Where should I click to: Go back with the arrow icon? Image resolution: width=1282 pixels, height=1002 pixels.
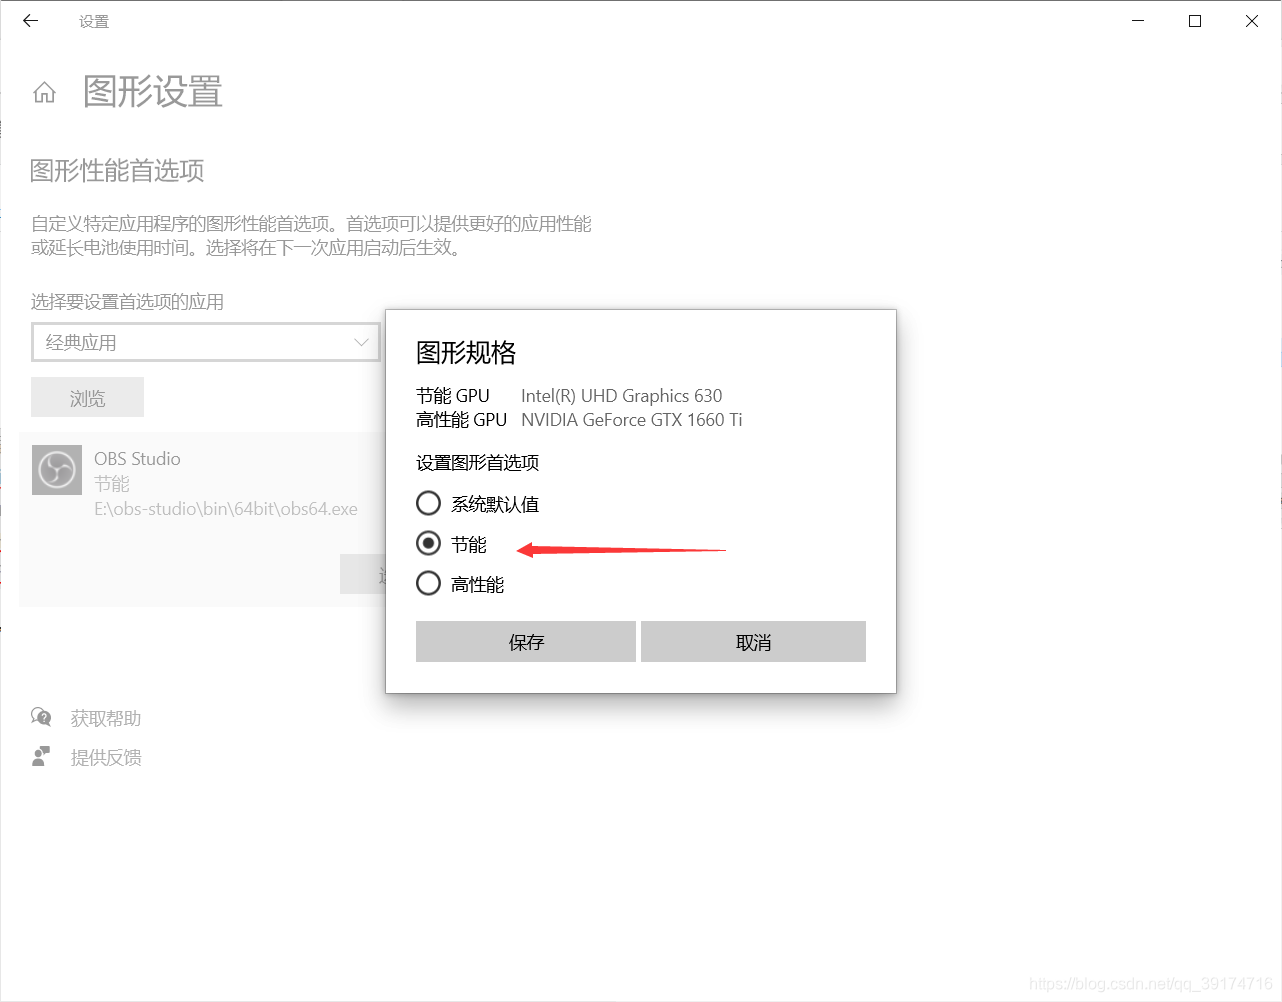[x=30, y=21]
